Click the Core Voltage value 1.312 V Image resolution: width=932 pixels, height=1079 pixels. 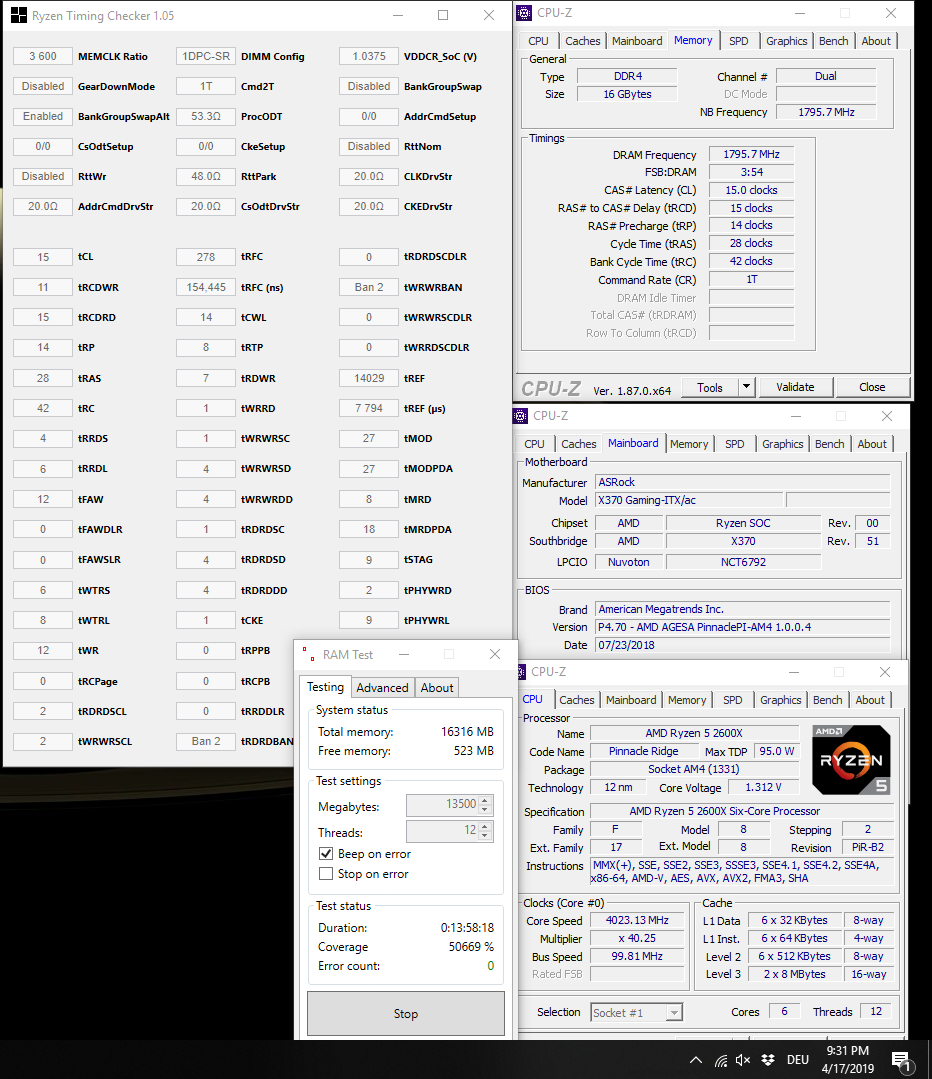(763, 787)
